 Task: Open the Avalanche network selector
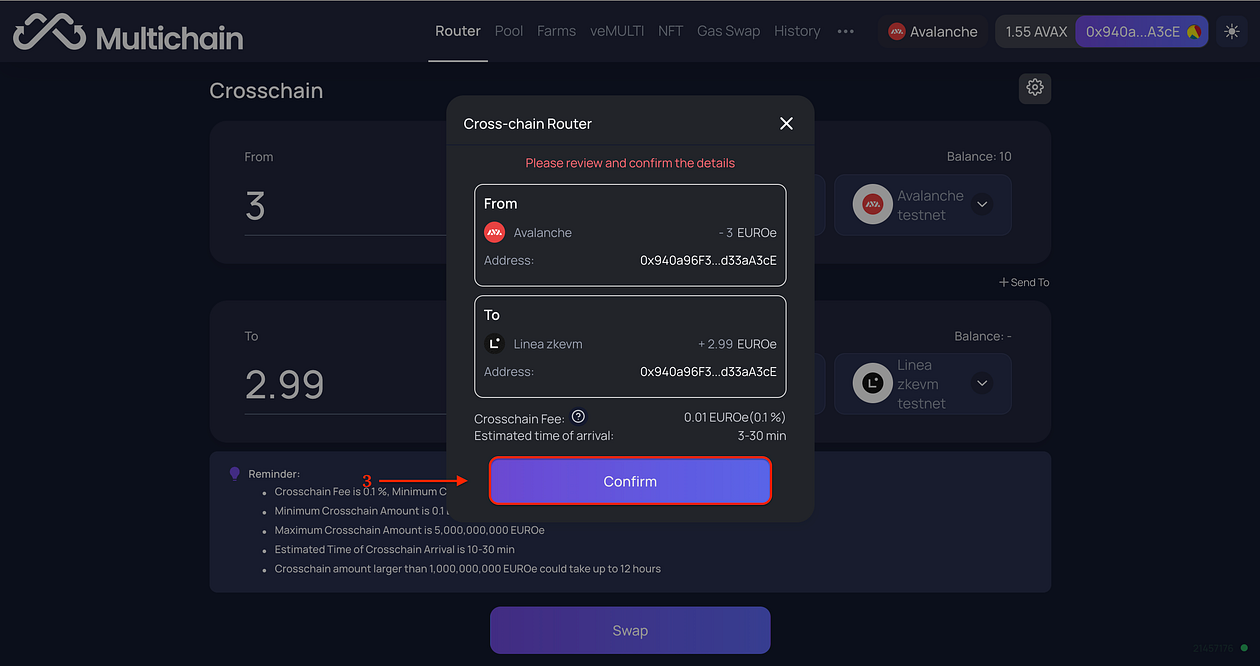pos(932,32)
